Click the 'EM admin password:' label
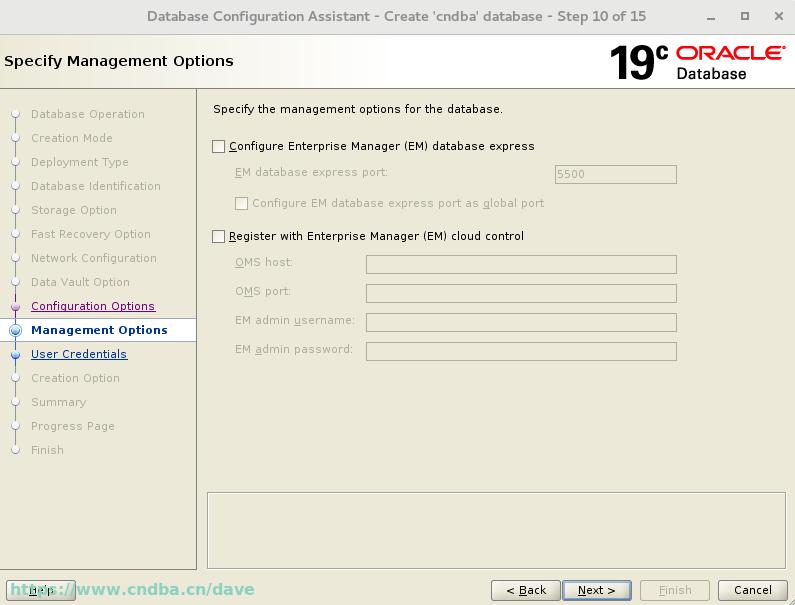This screenshot has height=605, width=795. pos(294,349)
